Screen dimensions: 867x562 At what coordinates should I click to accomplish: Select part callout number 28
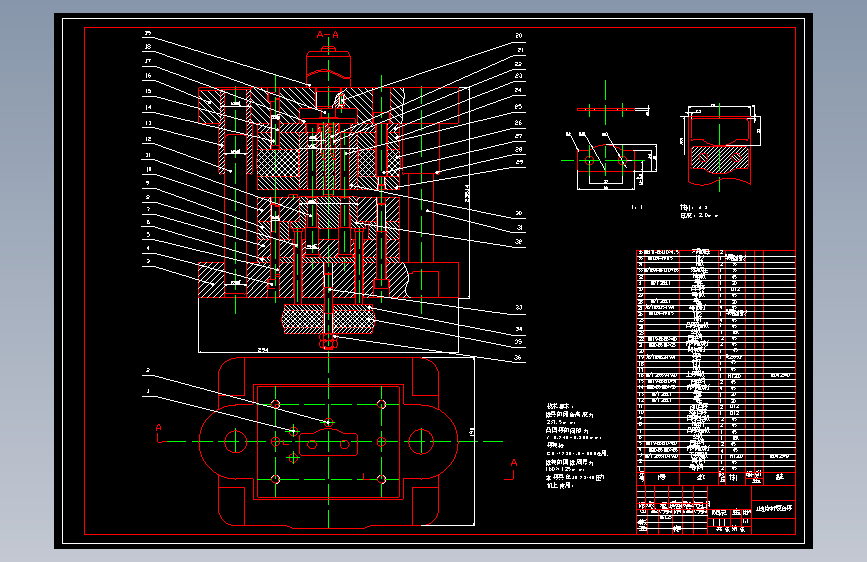pos(519,149)
